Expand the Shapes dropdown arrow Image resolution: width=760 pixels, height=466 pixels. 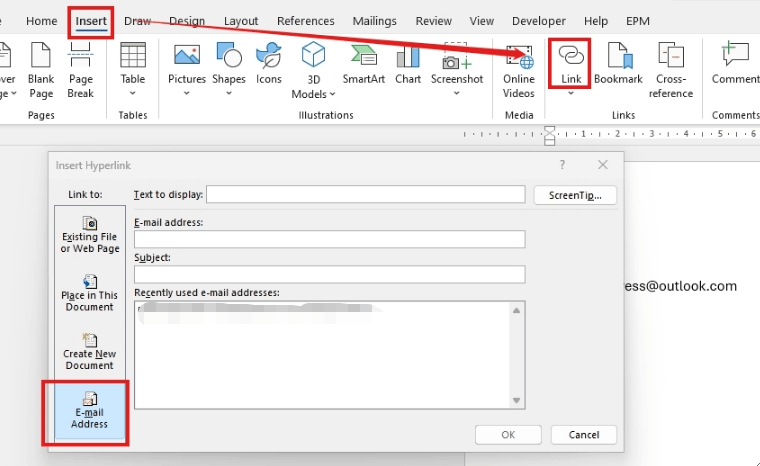tap(229, 93)
